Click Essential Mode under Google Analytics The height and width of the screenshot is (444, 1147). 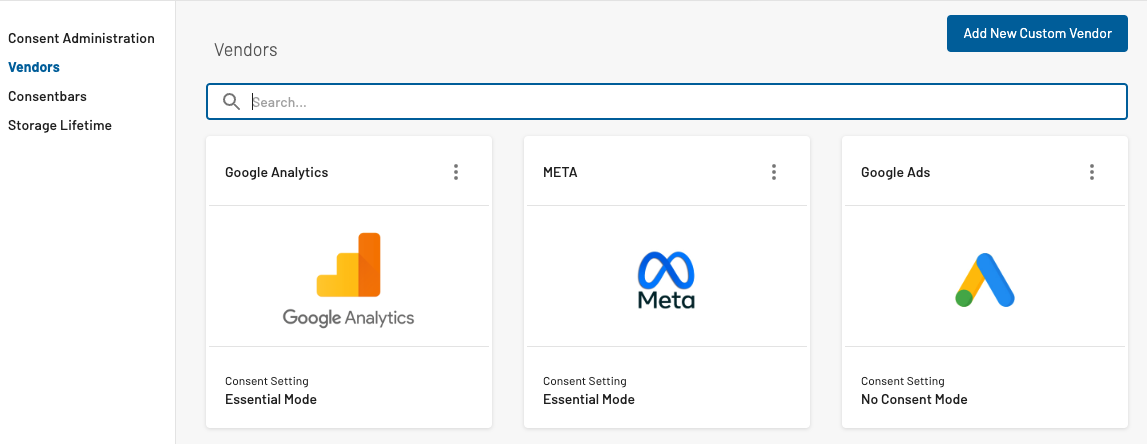271,399
